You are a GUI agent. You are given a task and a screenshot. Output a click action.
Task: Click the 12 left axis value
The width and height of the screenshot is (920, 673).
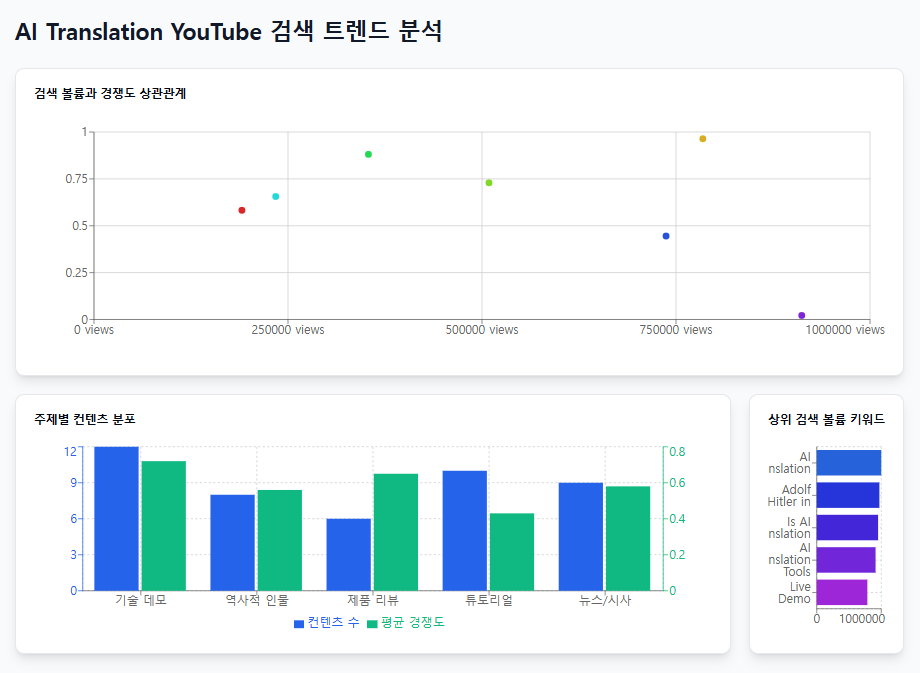click(x=70, y=452)
